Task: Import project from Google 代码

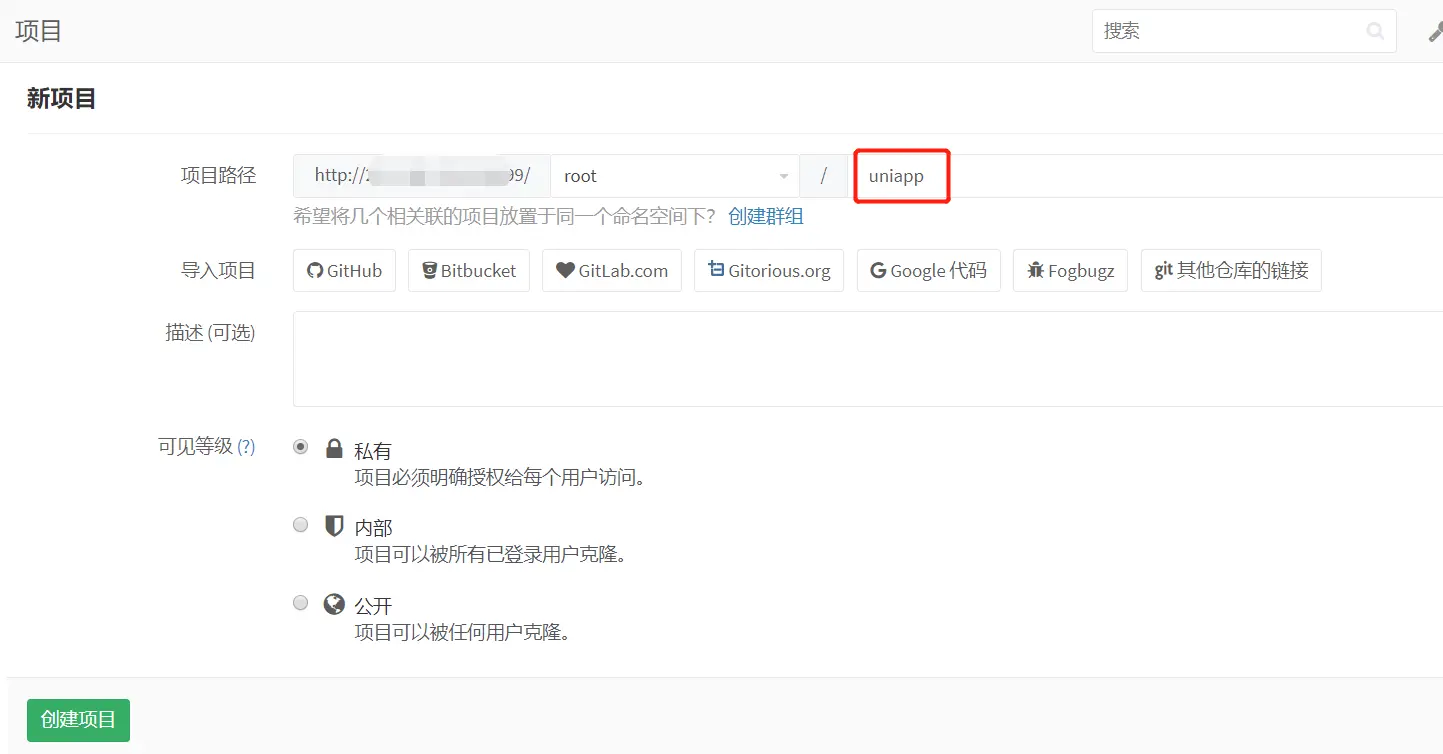Action: [x=929, y=271]
